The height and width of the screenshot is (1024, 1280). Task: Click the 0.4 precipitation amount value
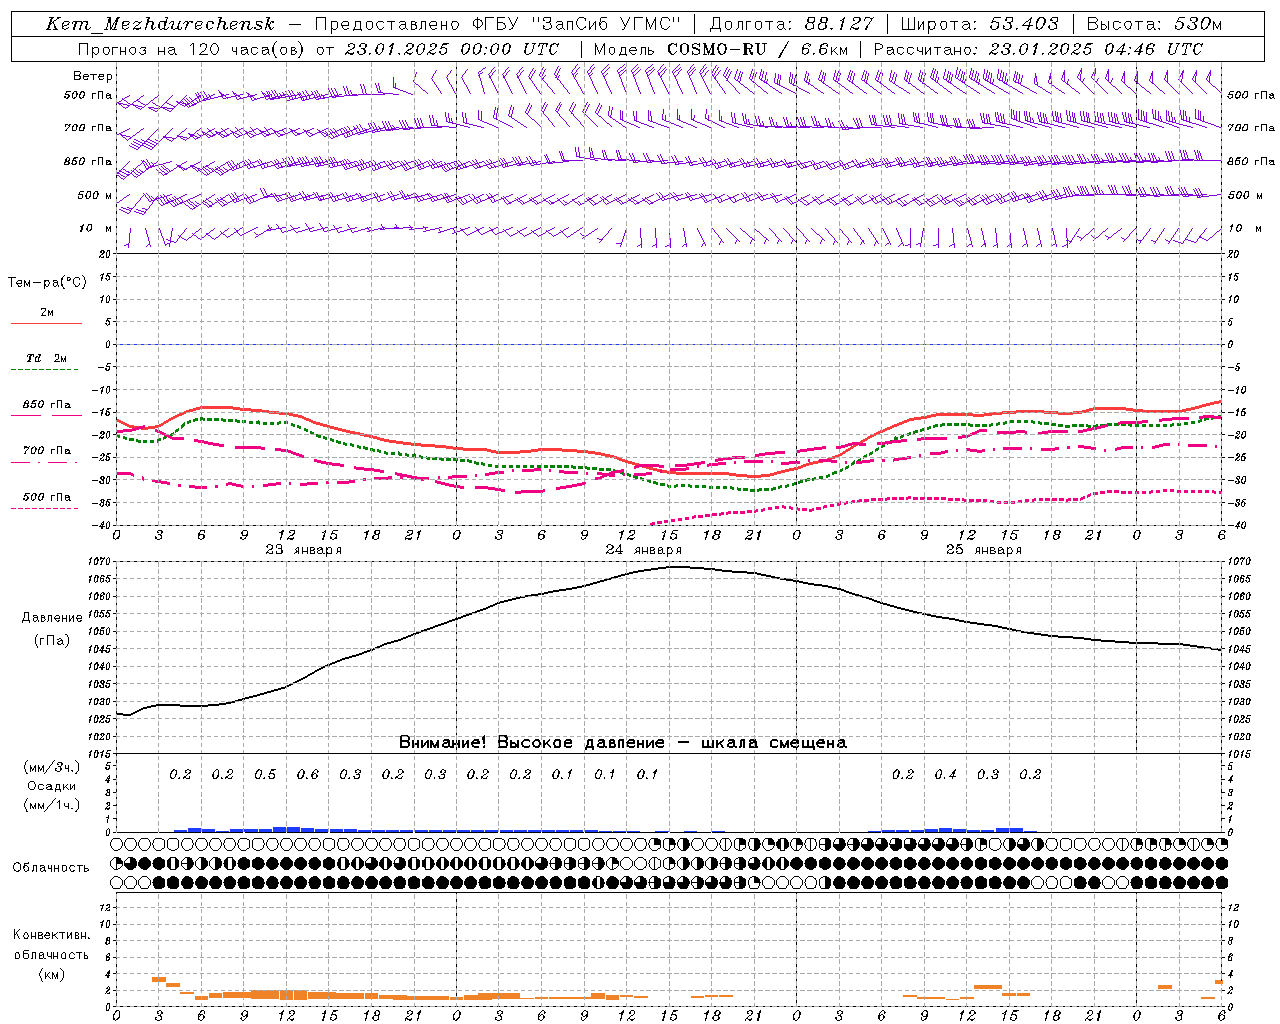click(x=945, y=775)
